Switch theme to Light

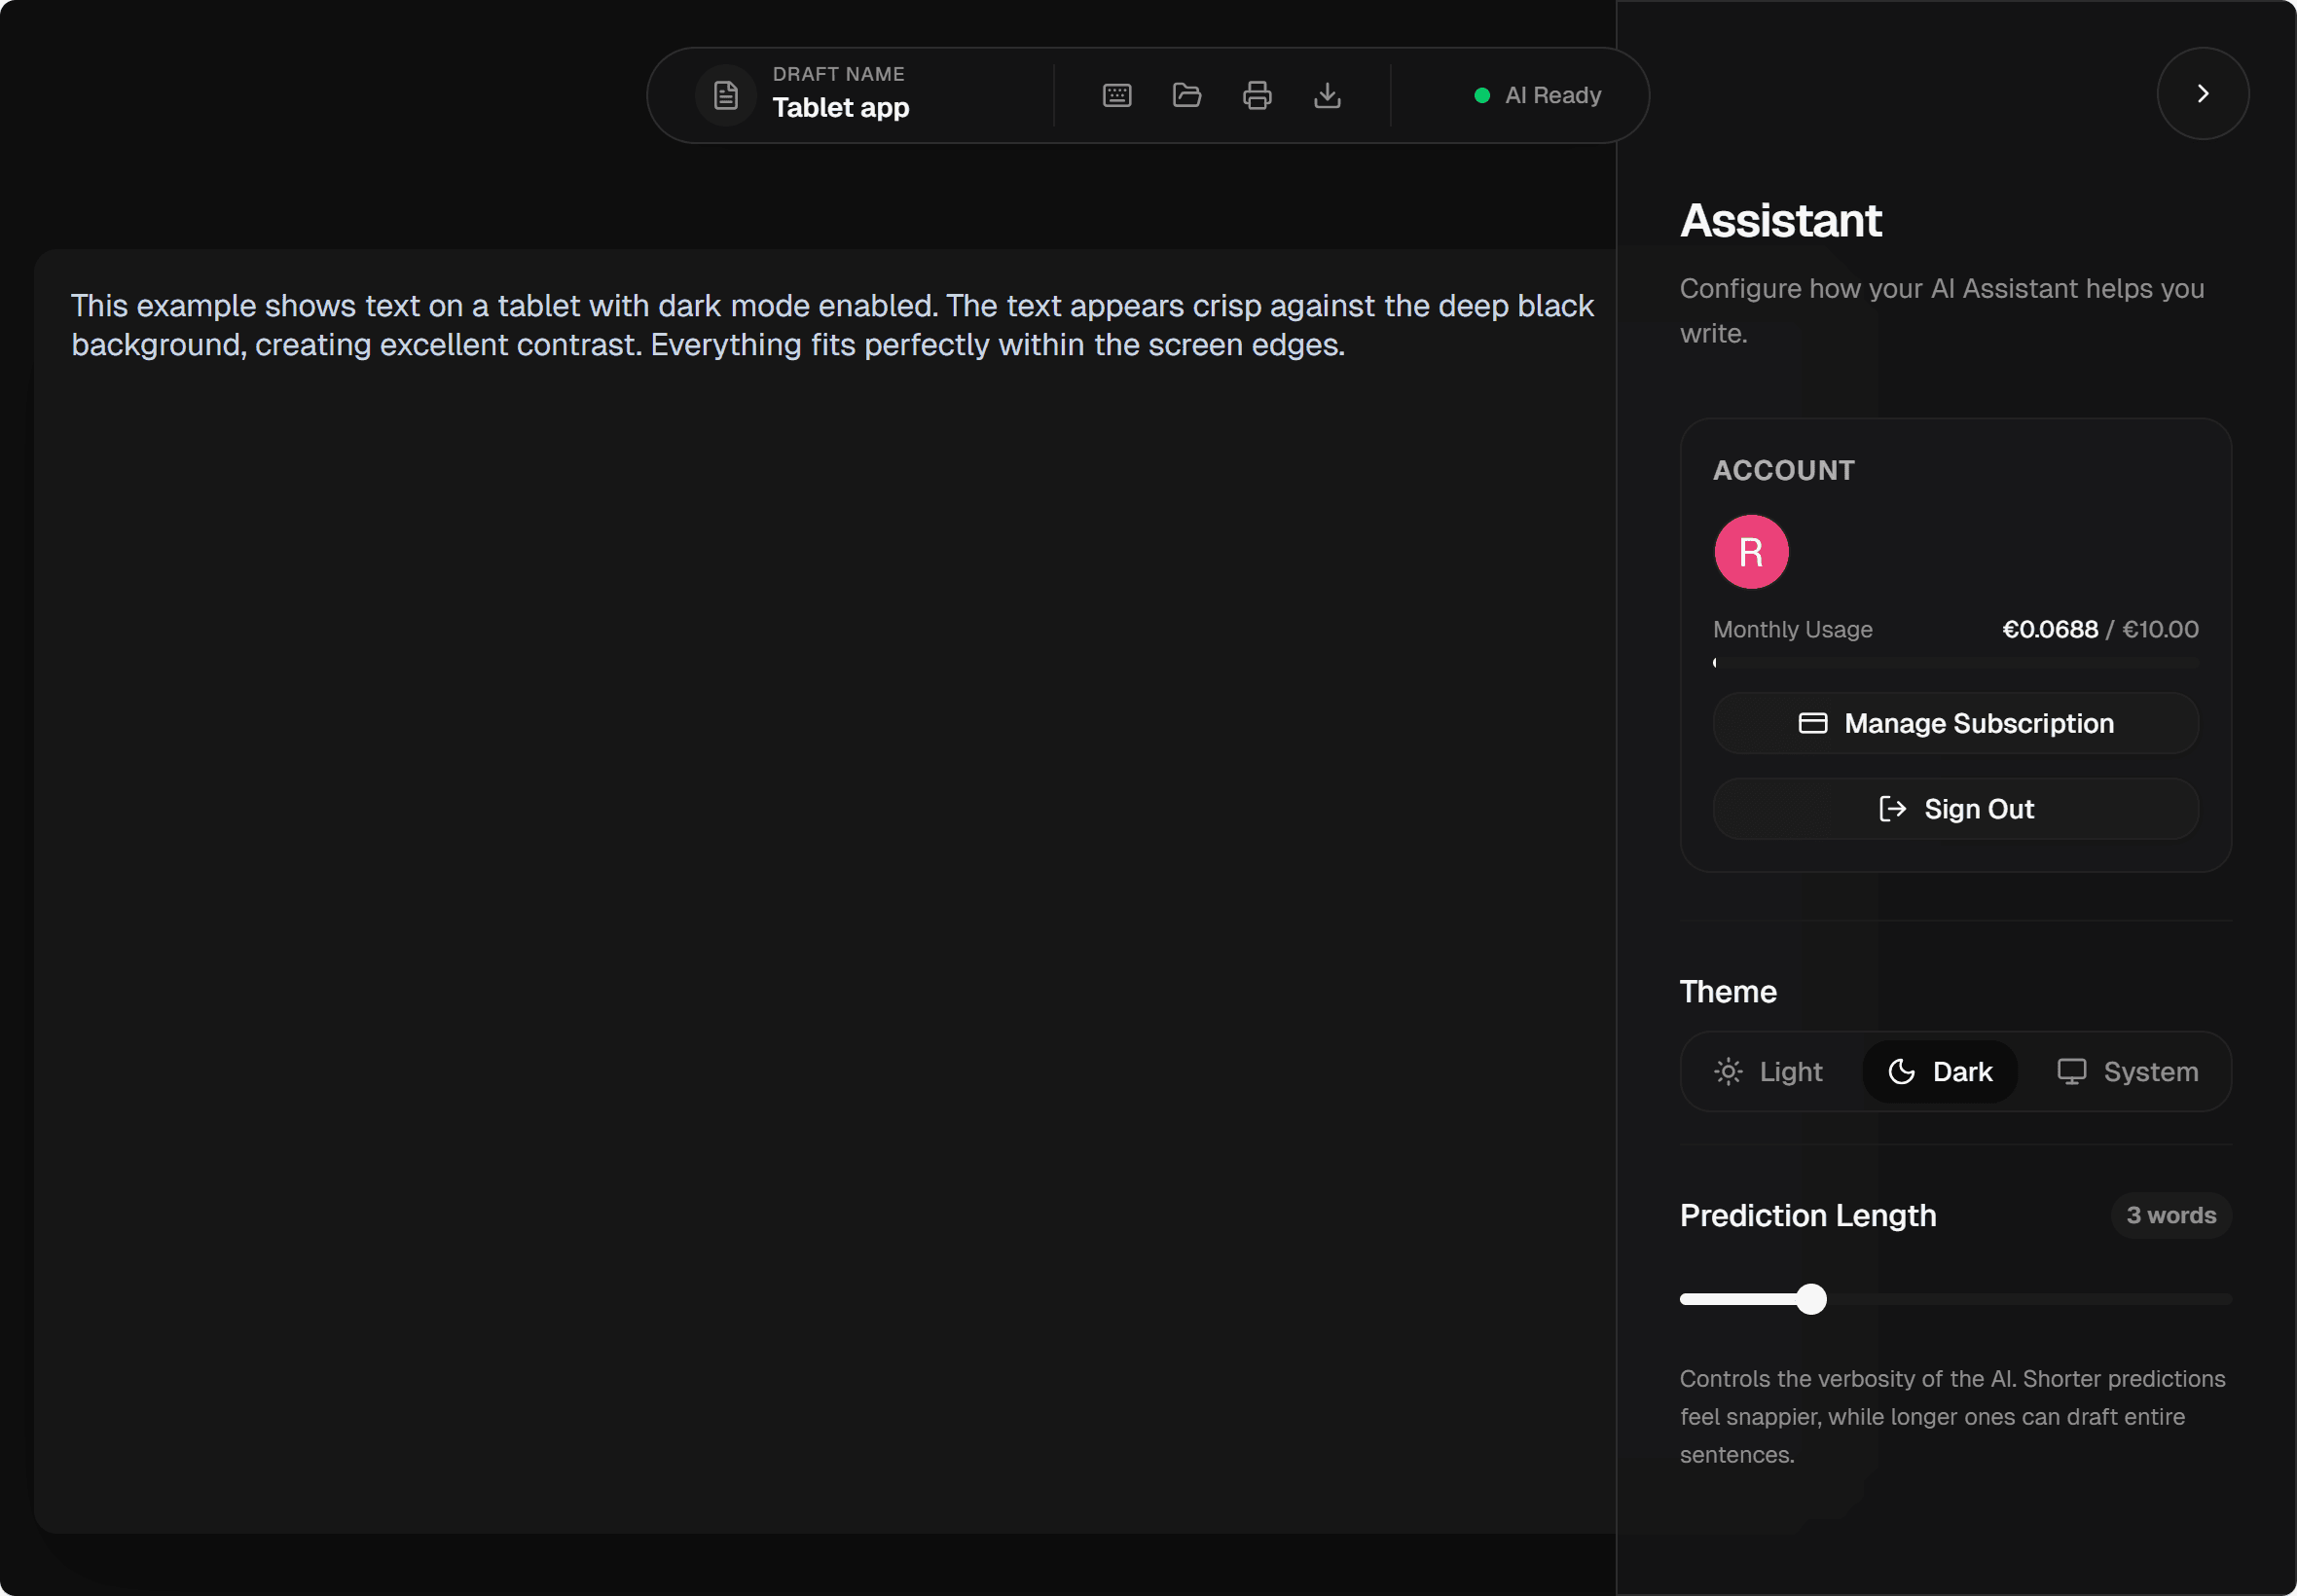tap(1769, 1072)
